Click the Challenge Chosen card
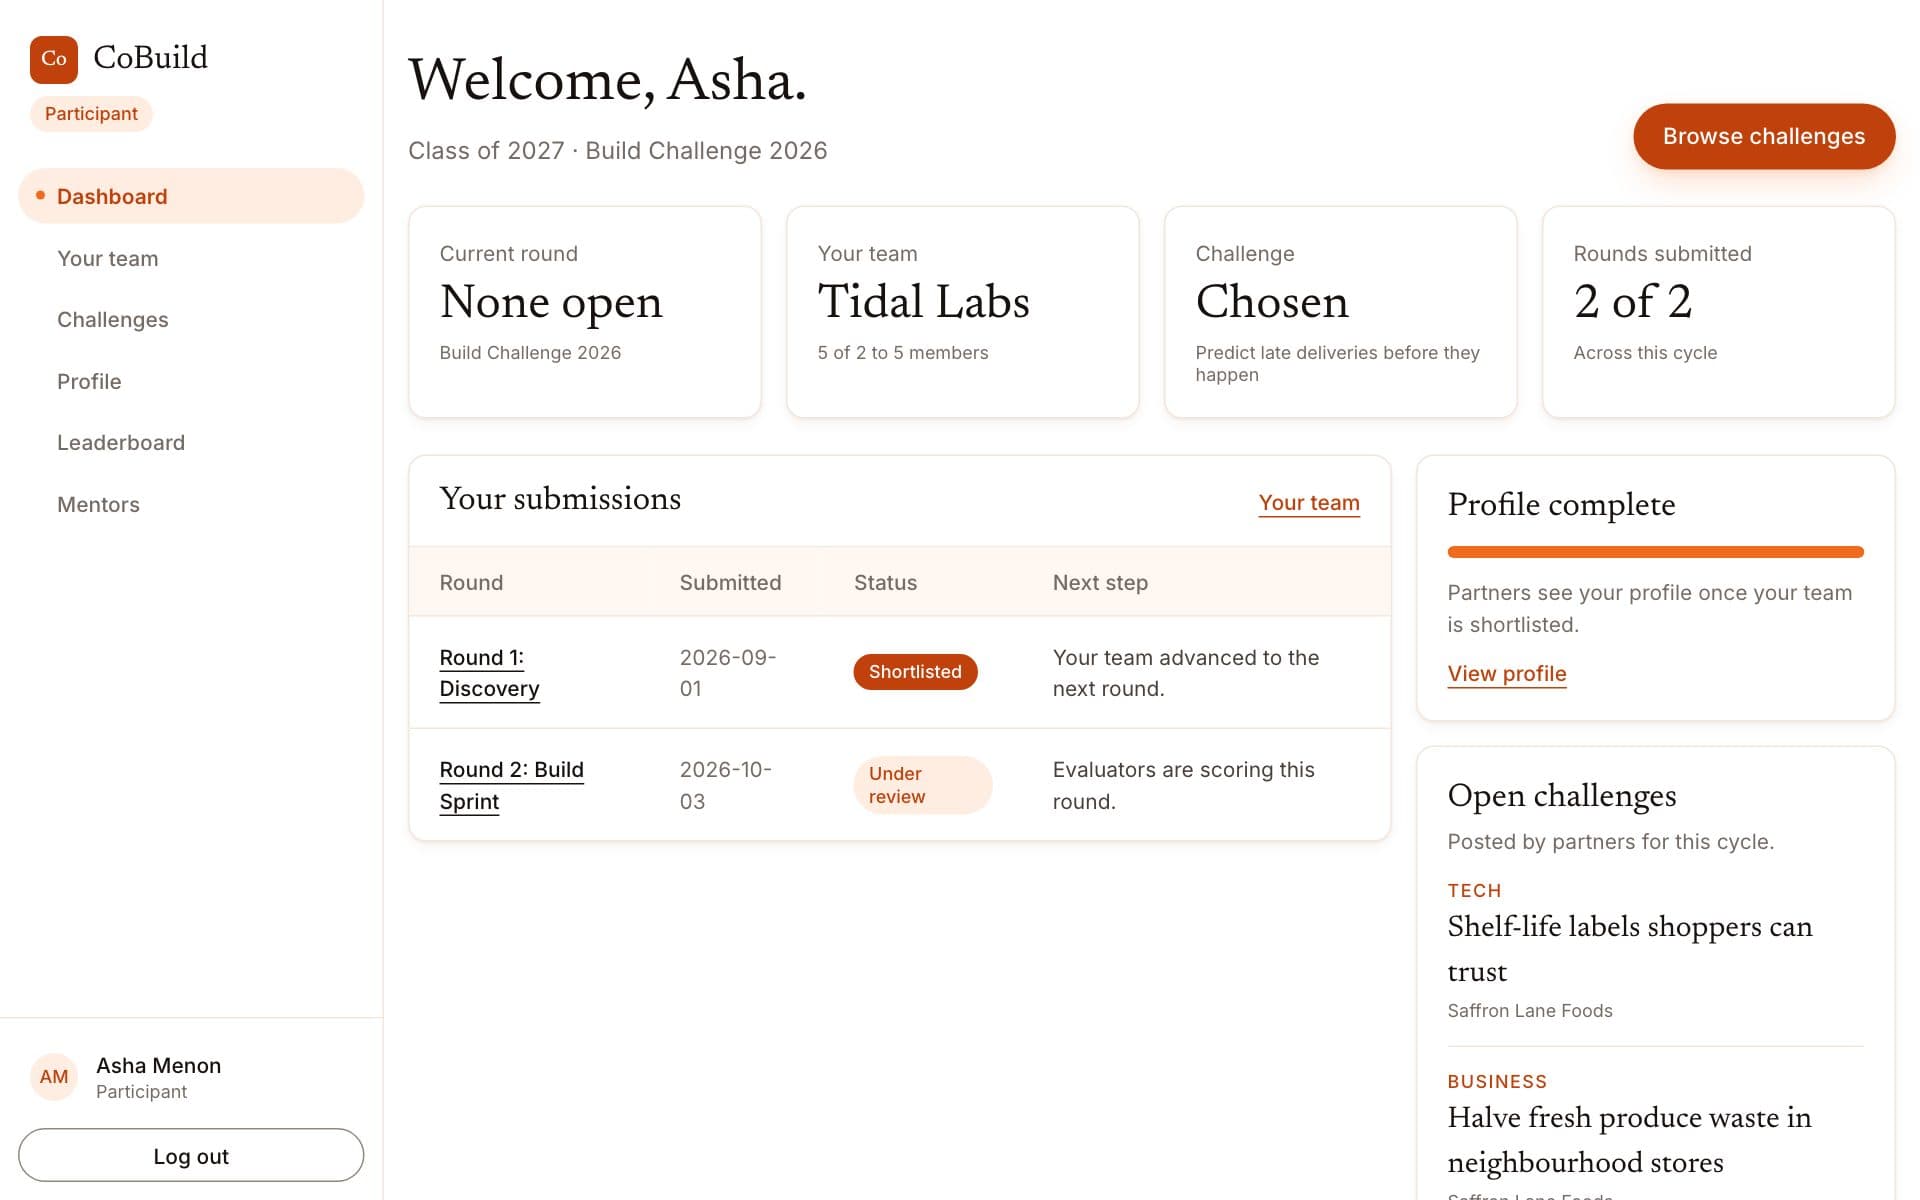 coord(1341,312)
